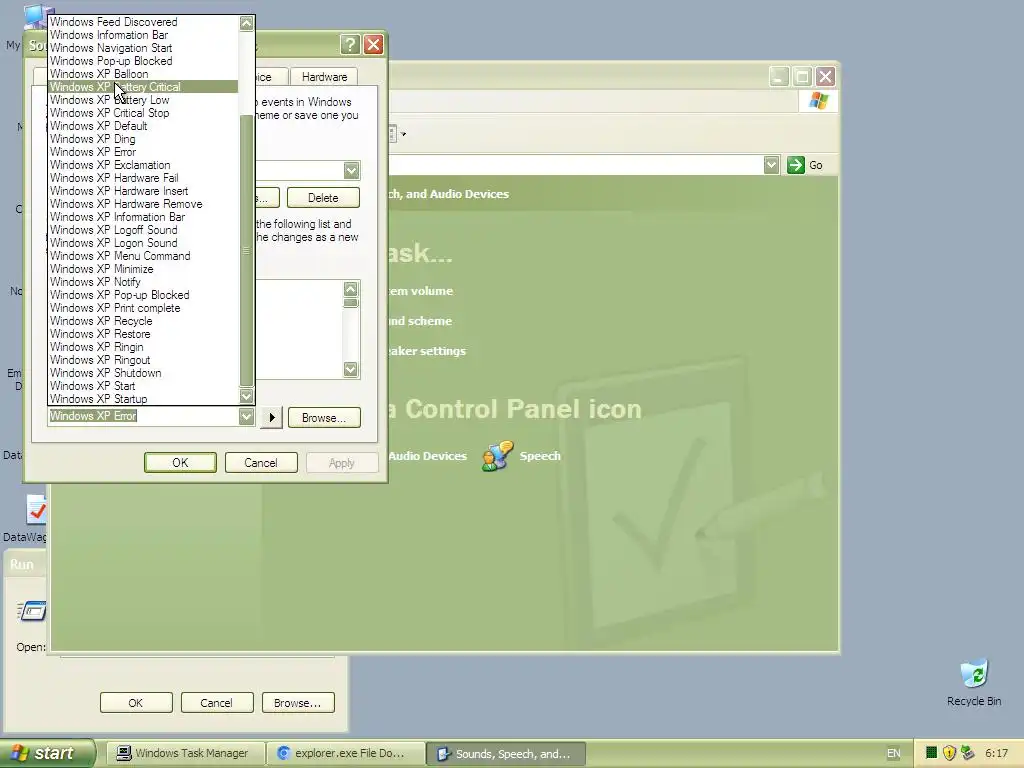This screenshot has width=1024, height=768.
Task: Choose Windows XP Hardware Insert
Action: point(143,191)
